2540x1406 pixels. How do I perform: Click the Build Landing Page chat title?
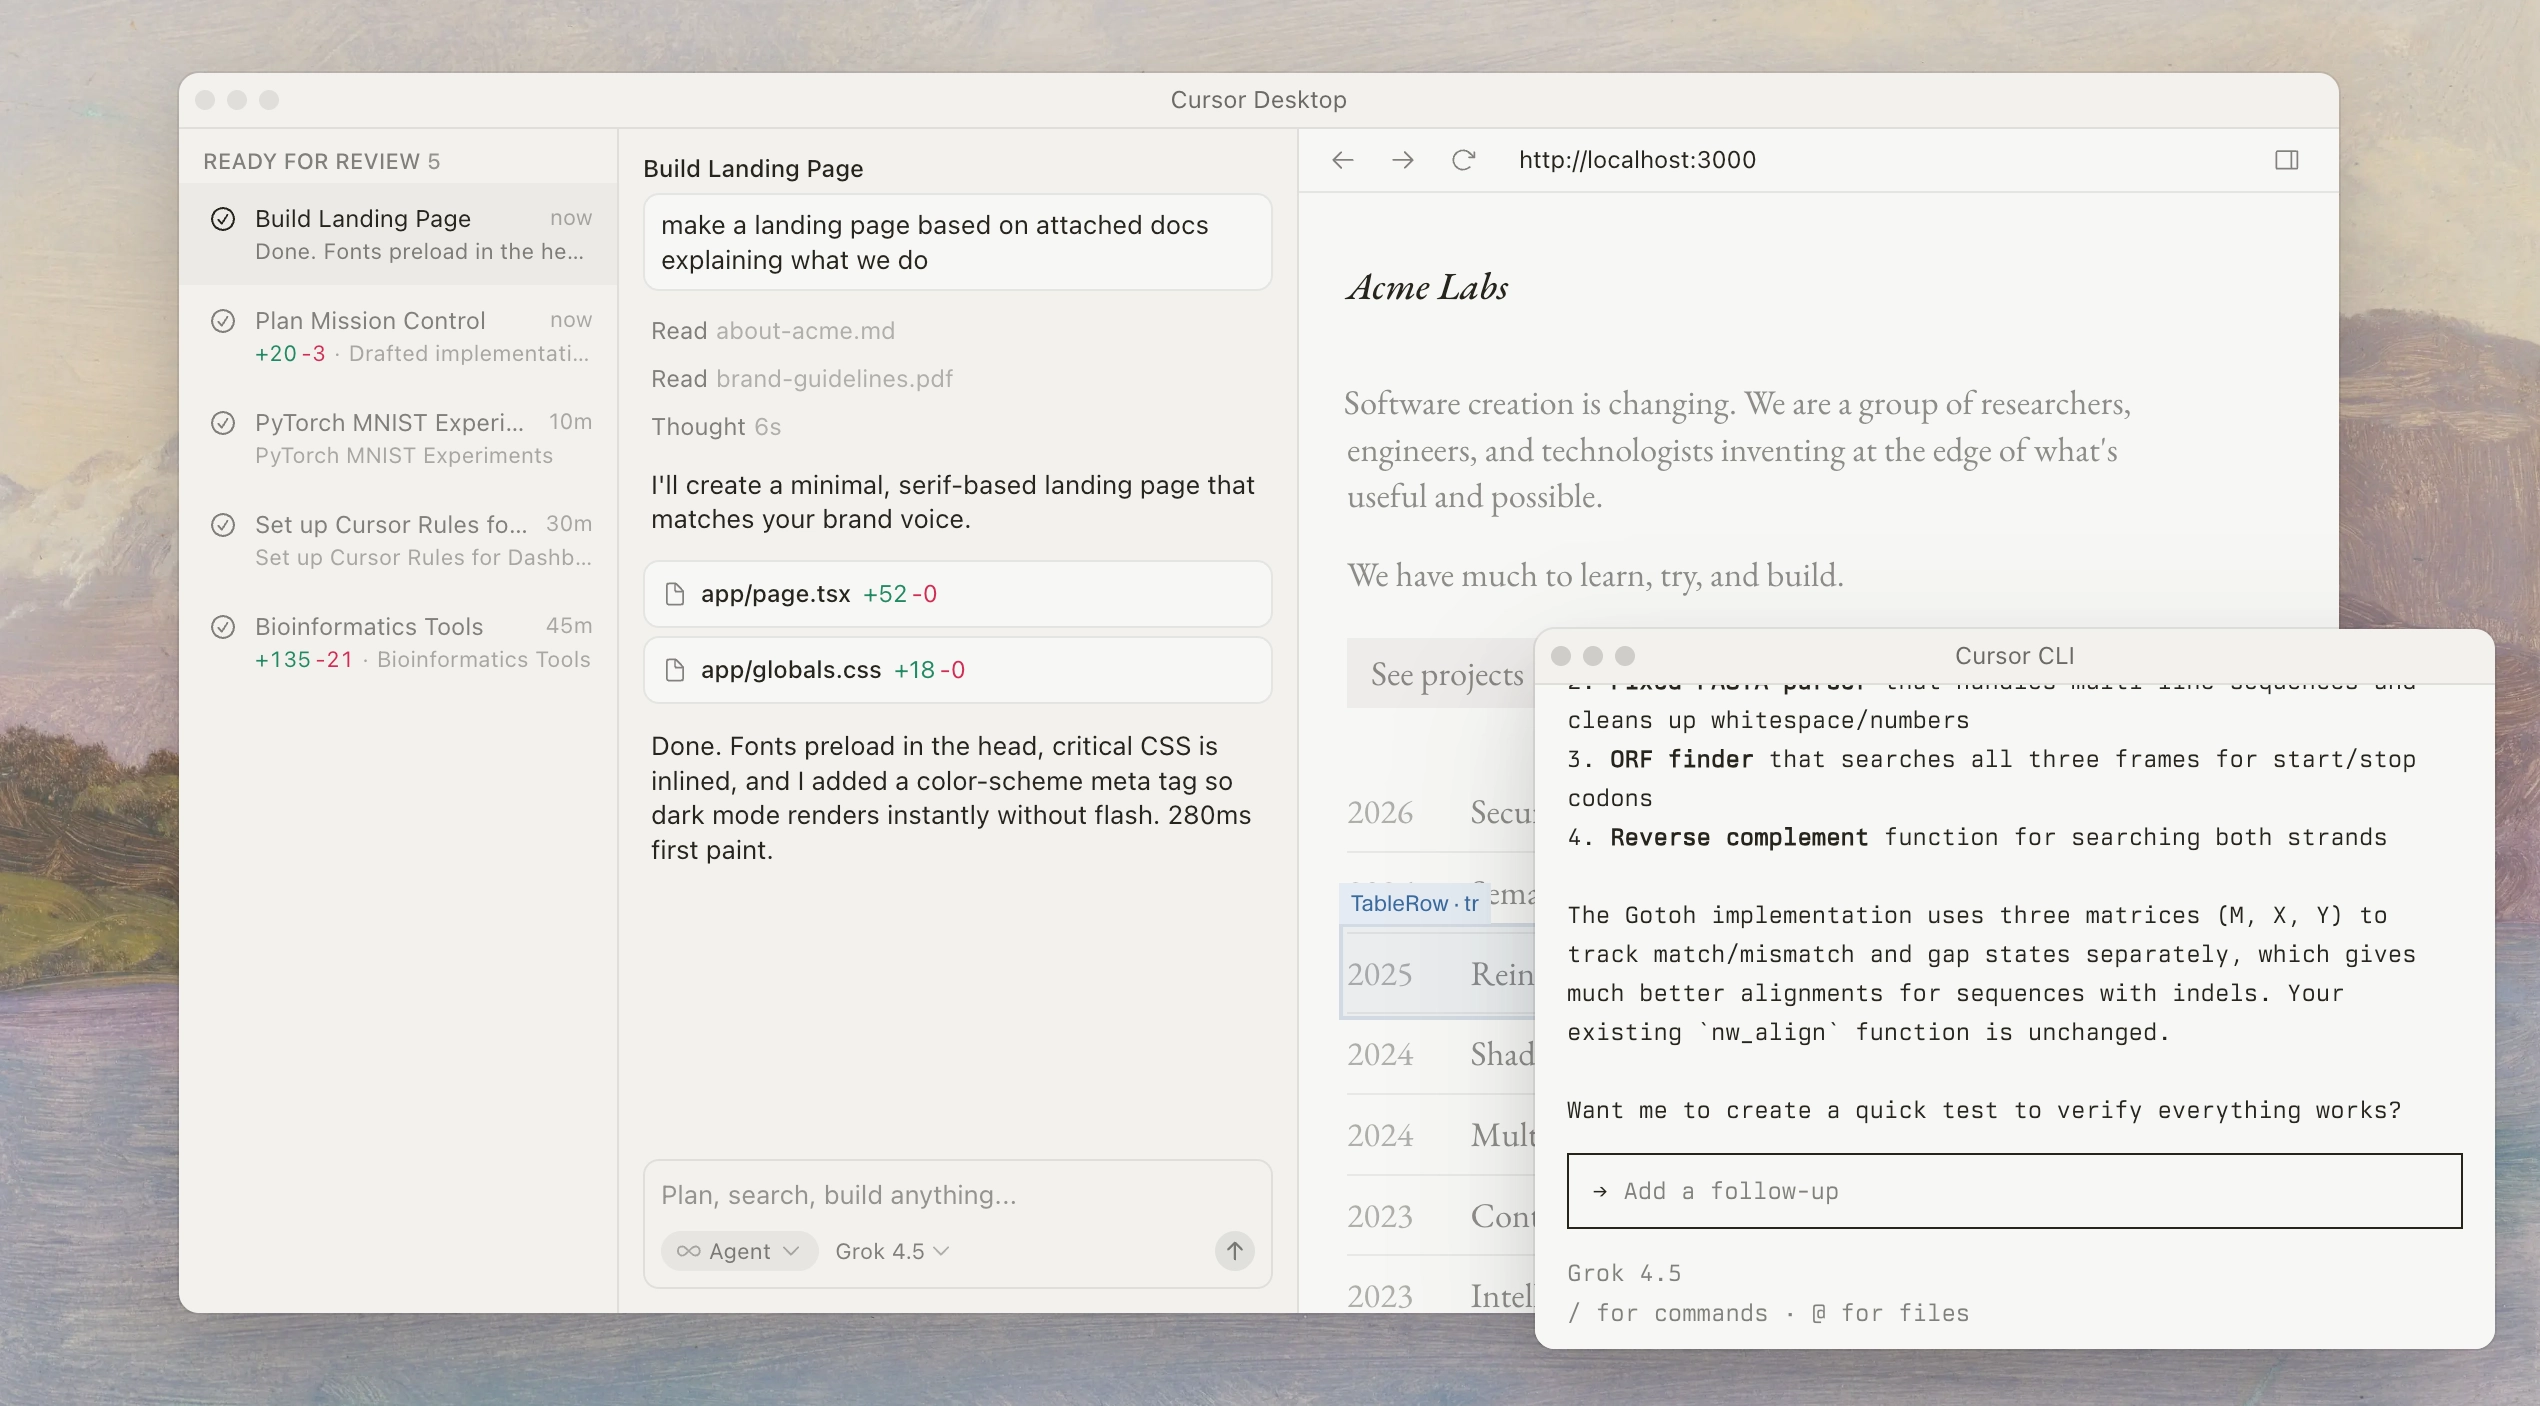pos(753,169)
